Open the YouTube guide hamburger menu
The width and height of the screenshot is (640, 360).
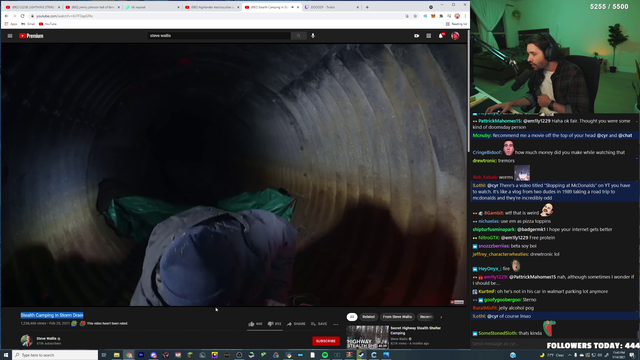tap(10, 36)
